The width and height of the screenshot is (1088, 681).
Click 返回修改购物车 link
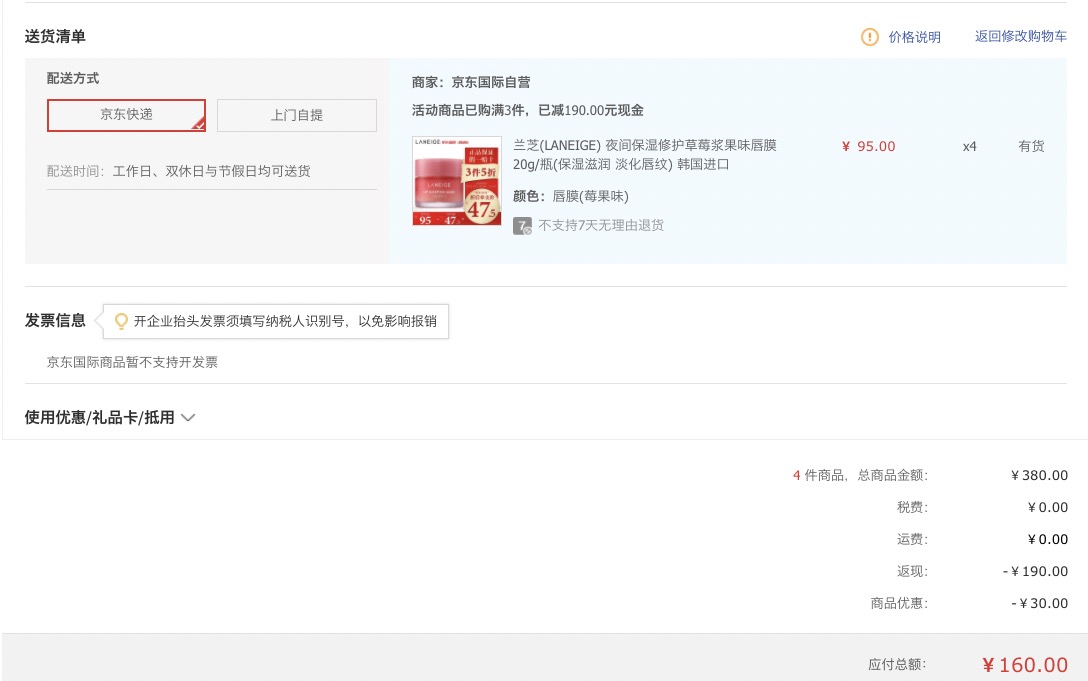click(1021, 36)
